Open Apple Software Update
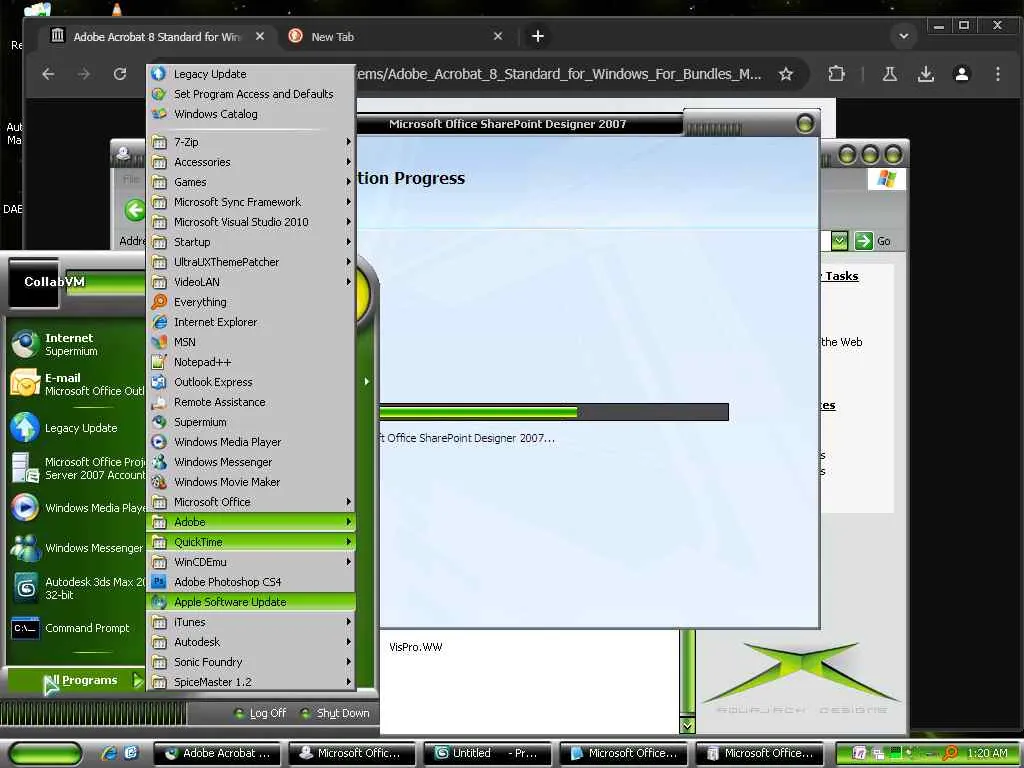Screen dimensions: 1024x768 click(x=251, y=602)
